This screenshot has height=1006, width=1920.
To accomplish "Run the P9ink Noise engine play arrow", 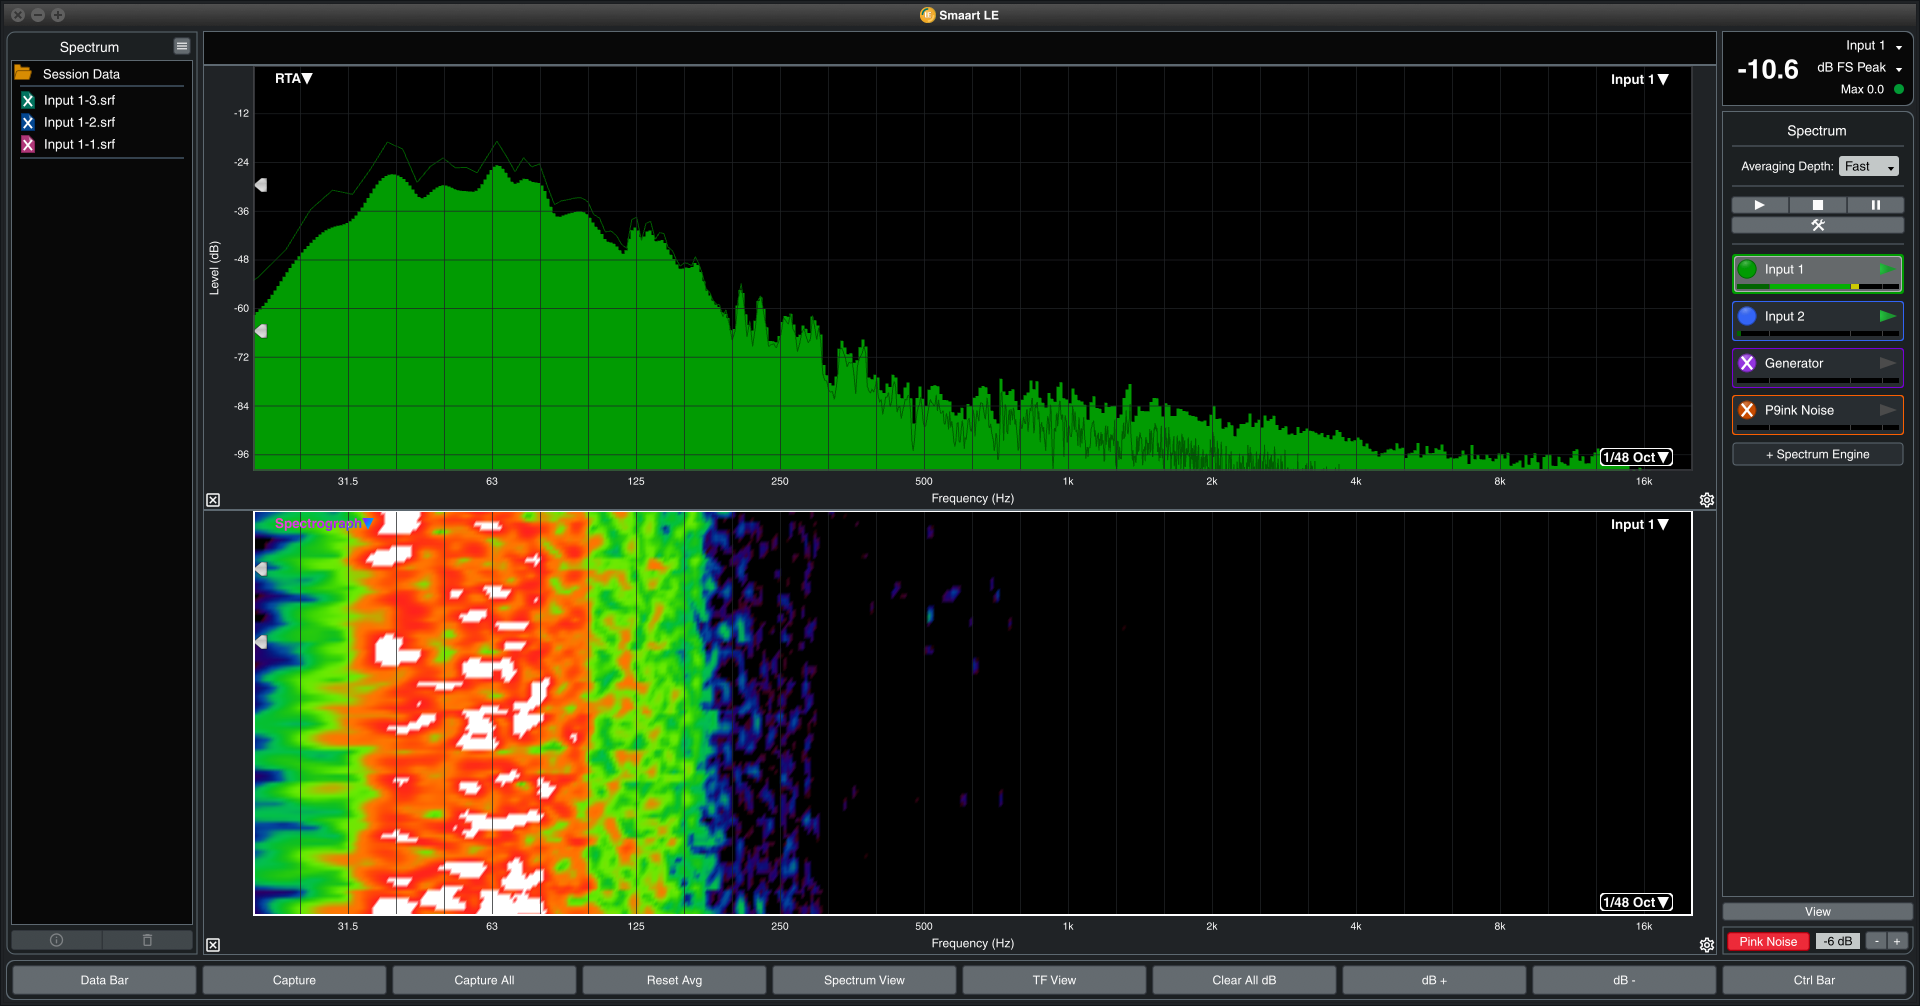I will 1887,410.
